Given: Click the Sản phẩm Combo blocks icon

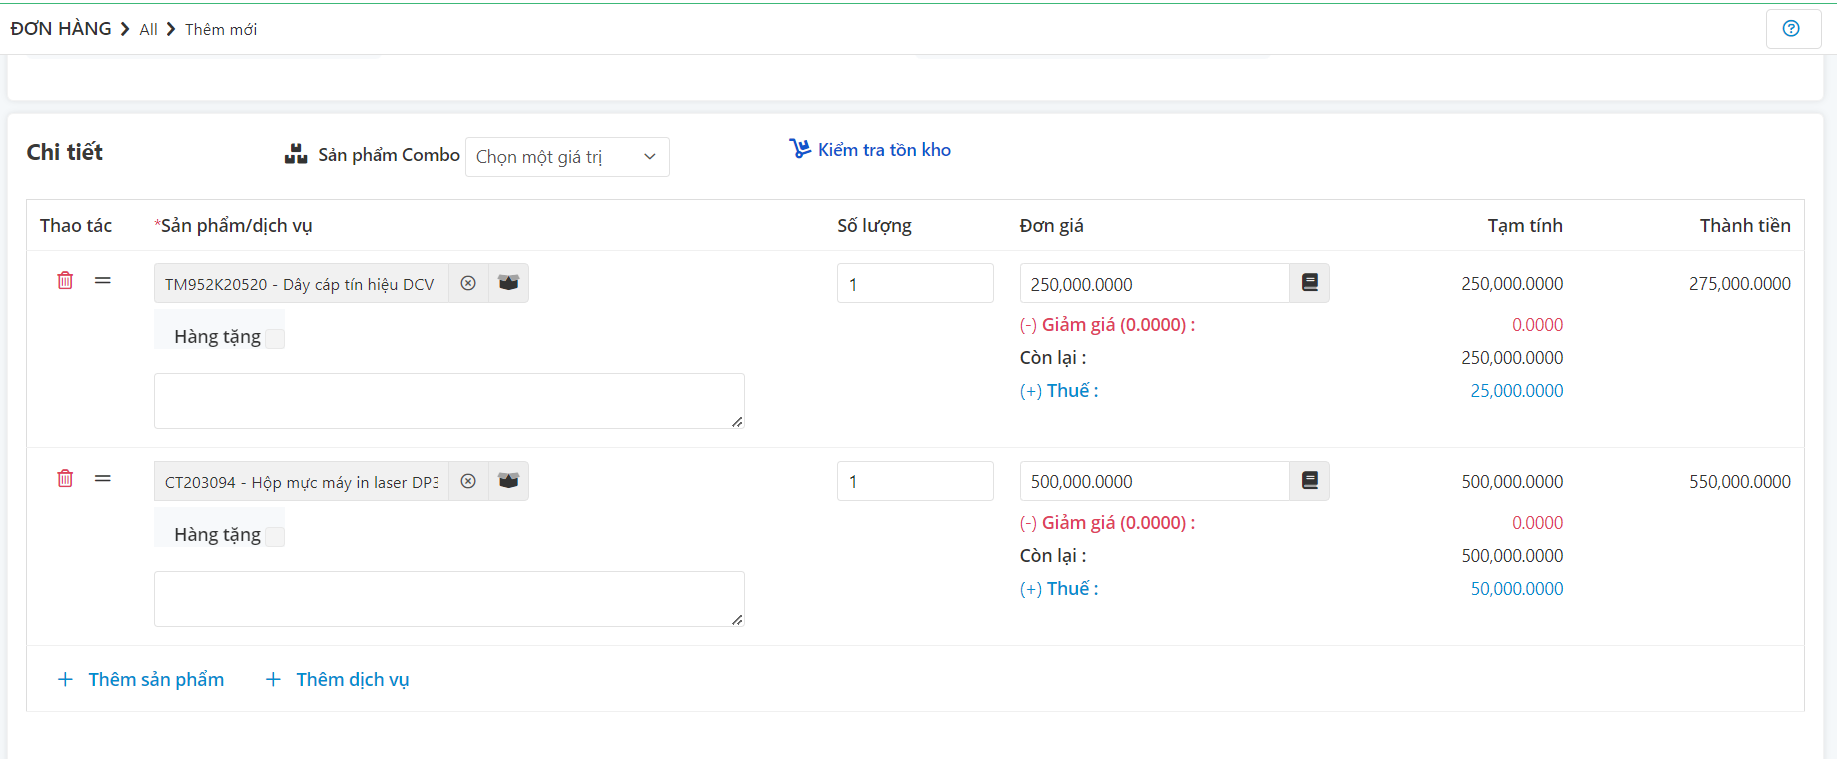Looking at the screenshot, I should point(296,154).
